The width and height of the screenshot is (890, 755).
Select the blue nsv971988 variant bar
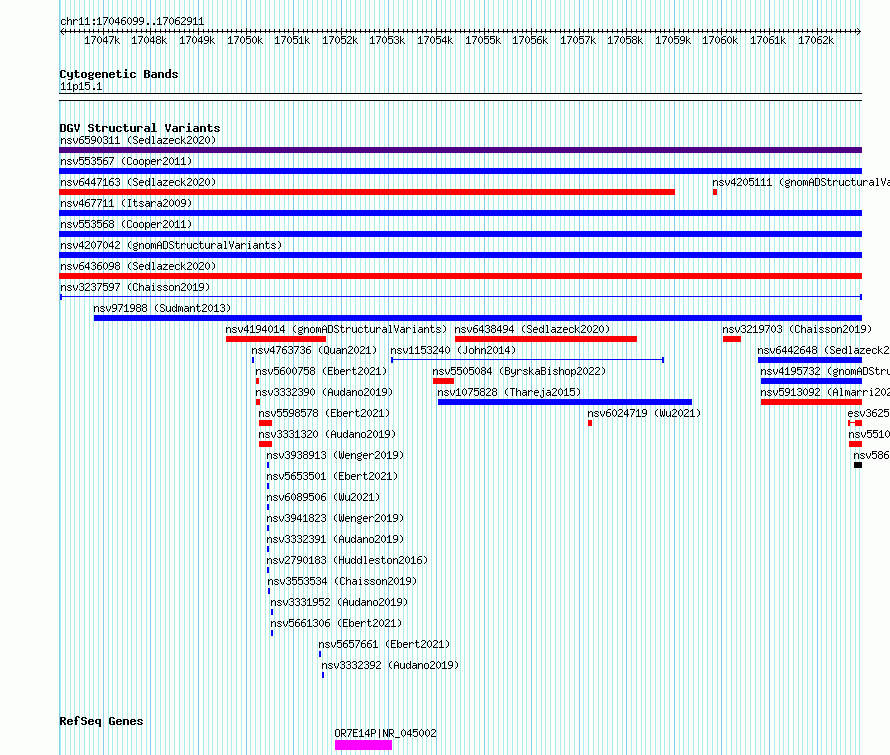(x=478, y=318)
